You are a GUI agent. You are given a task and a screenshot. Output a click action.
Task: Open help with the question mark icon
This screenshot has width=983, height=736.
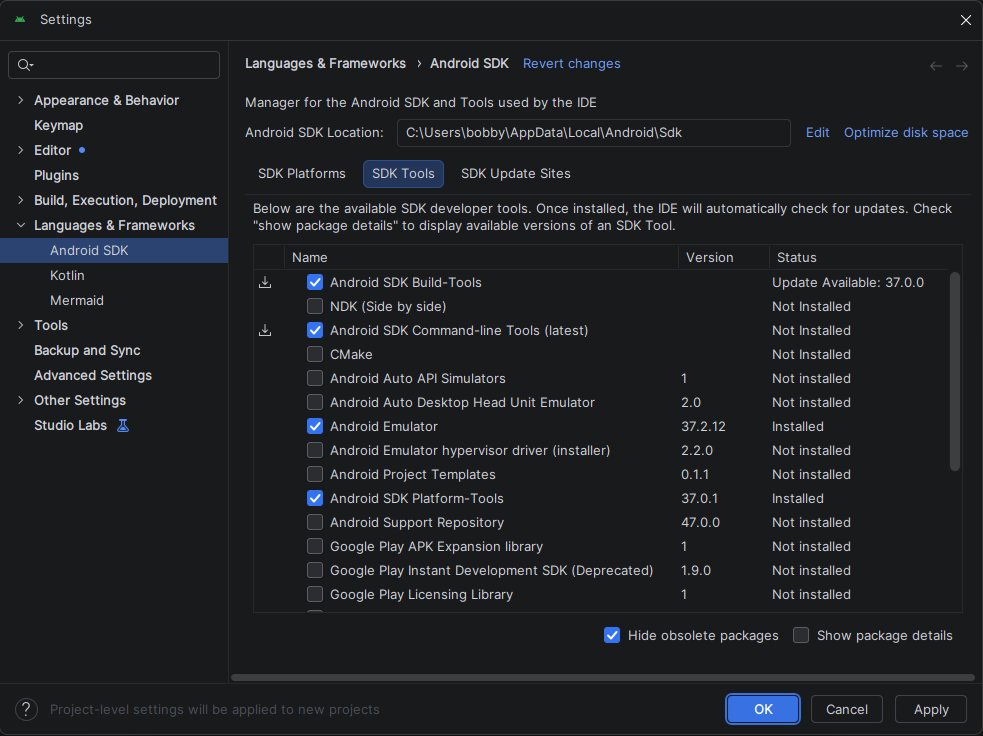26,709
